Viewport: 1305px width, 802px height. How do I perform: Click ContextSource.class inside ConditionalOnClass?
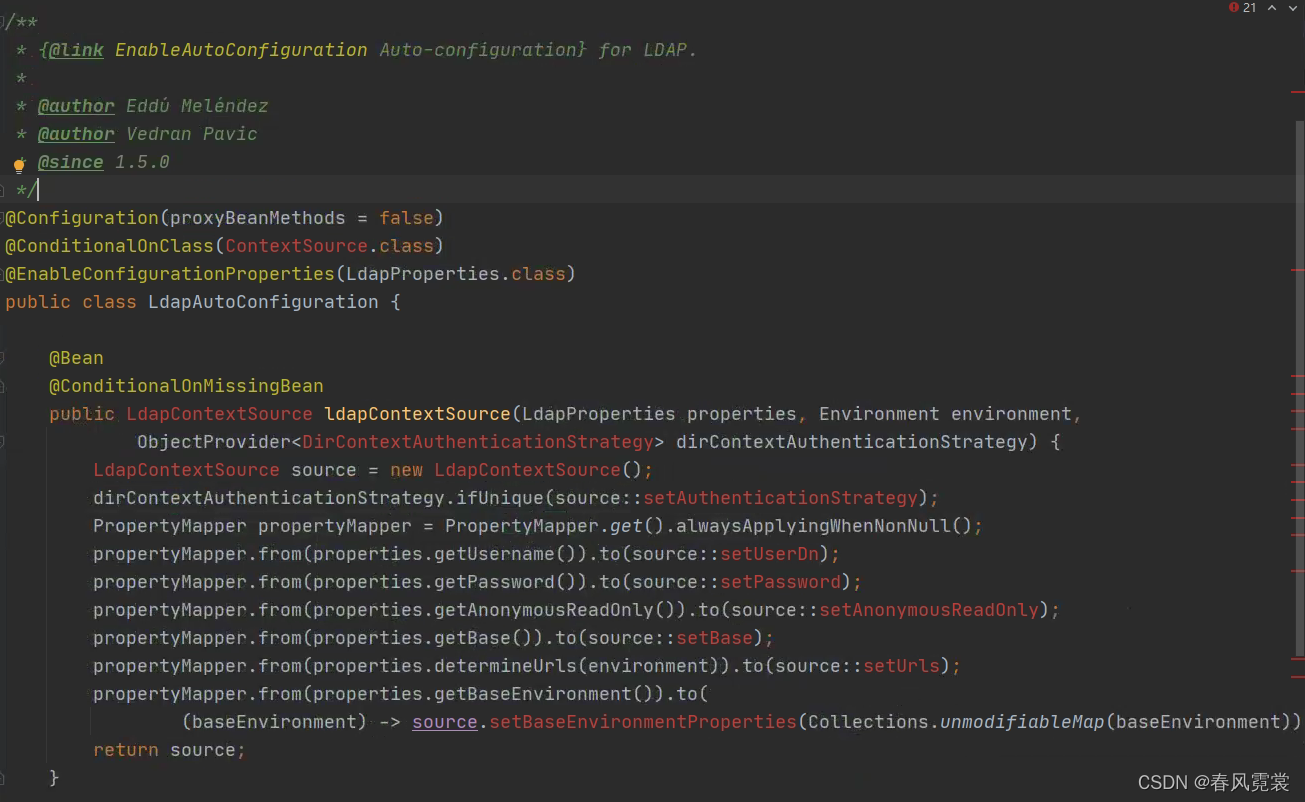(329, 246)
